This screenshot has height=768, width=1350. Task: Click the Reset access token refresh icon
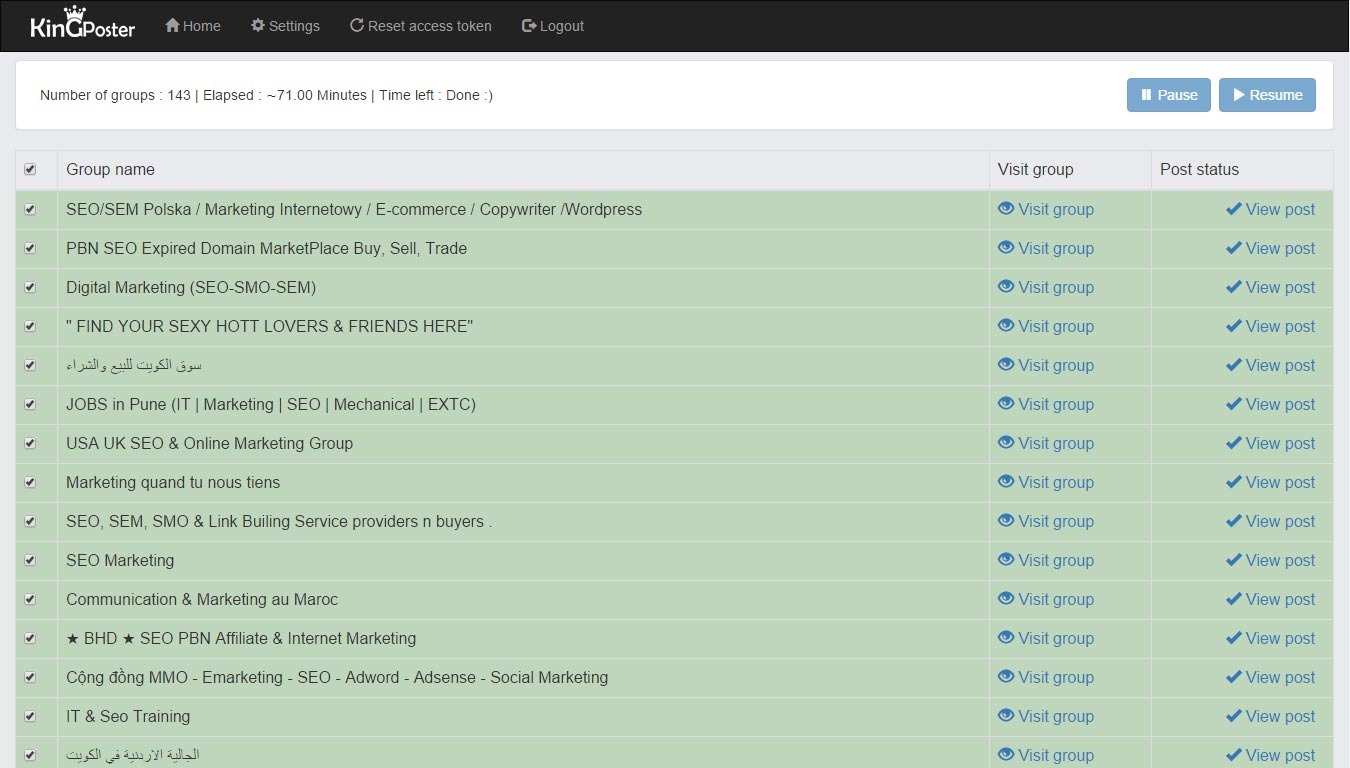coord(356,25)
